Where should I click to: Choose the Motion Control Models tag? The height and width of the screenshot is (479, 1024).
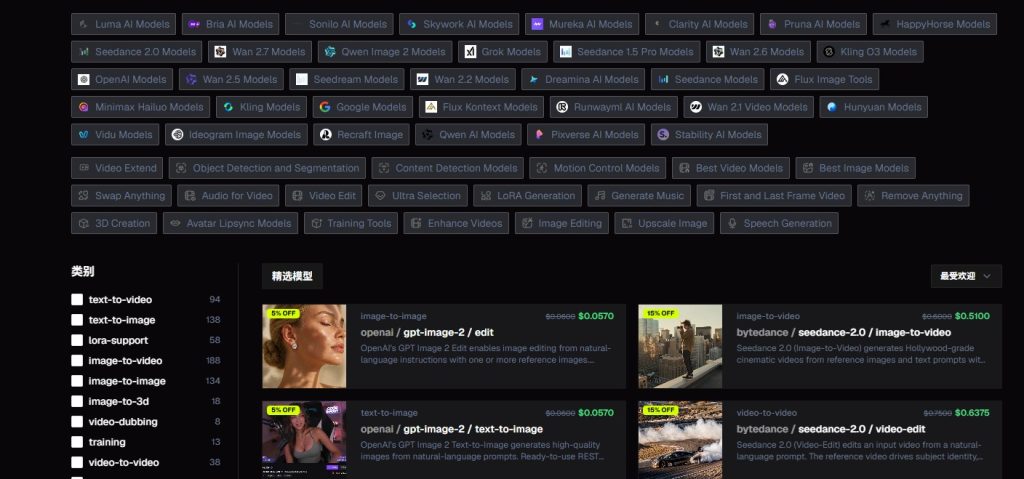[598, 168]
